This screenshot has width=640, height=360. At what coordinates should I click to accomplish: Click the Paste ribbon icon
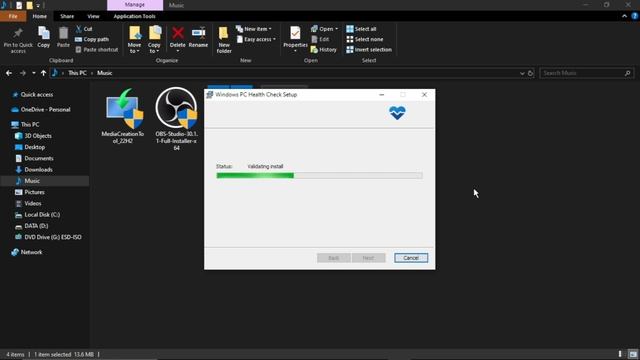point(63,37)
